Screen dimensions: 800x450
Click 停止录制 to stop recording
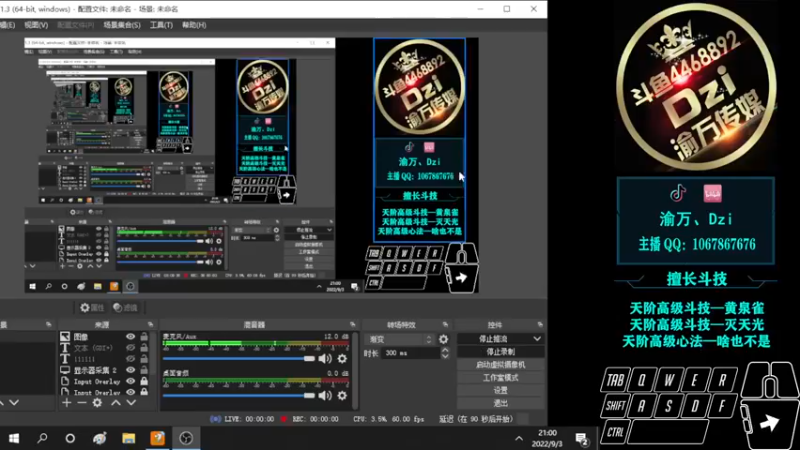click(x=501, y=352)
